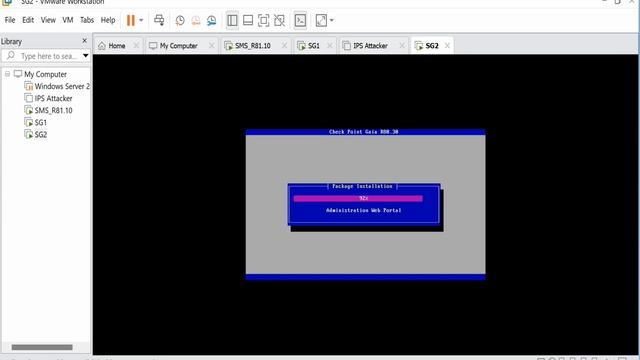
Task: Open the library search filter dropdown
Action: 85,56
